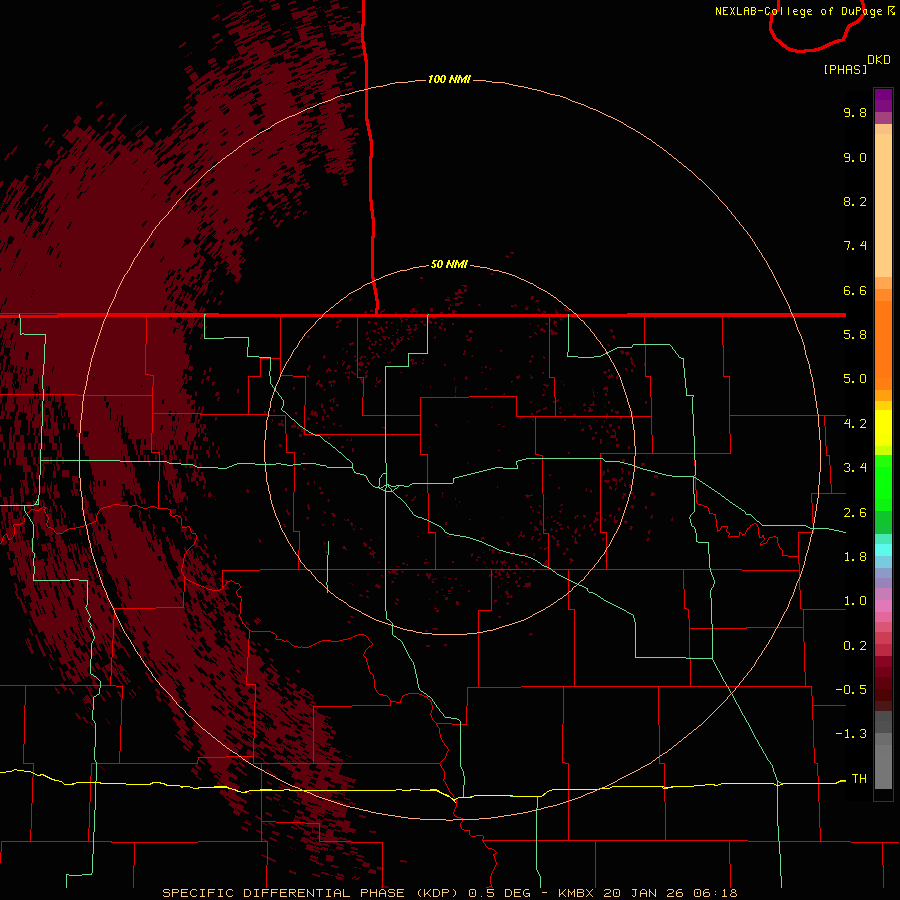Click the 9.0 scale value
The image size is (900, 900).
click(x=855, y=157)
